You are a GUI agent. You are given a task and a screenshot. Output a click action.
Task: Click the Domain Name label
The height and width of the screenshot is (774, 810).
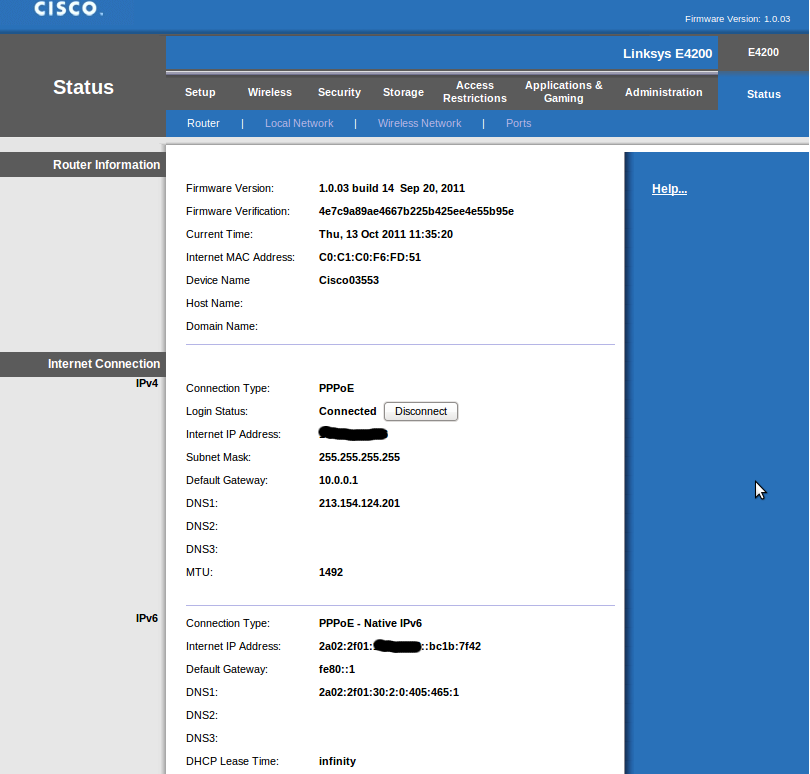point(222,326)
